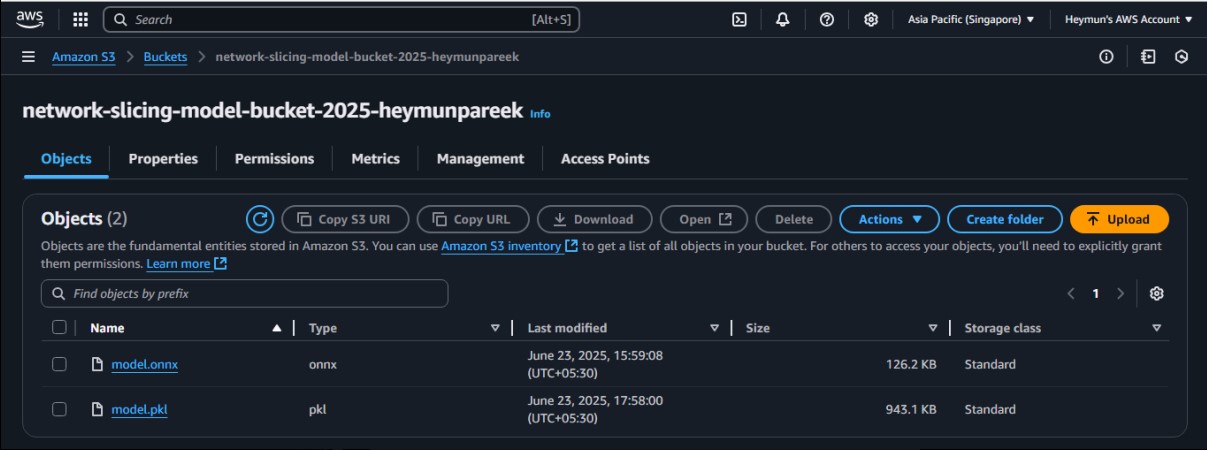The width and height of the screenshot is (1207, 450).
Task: Click the June 23, 2025, 15:59:08 timestamp
Action: [596, 364]
